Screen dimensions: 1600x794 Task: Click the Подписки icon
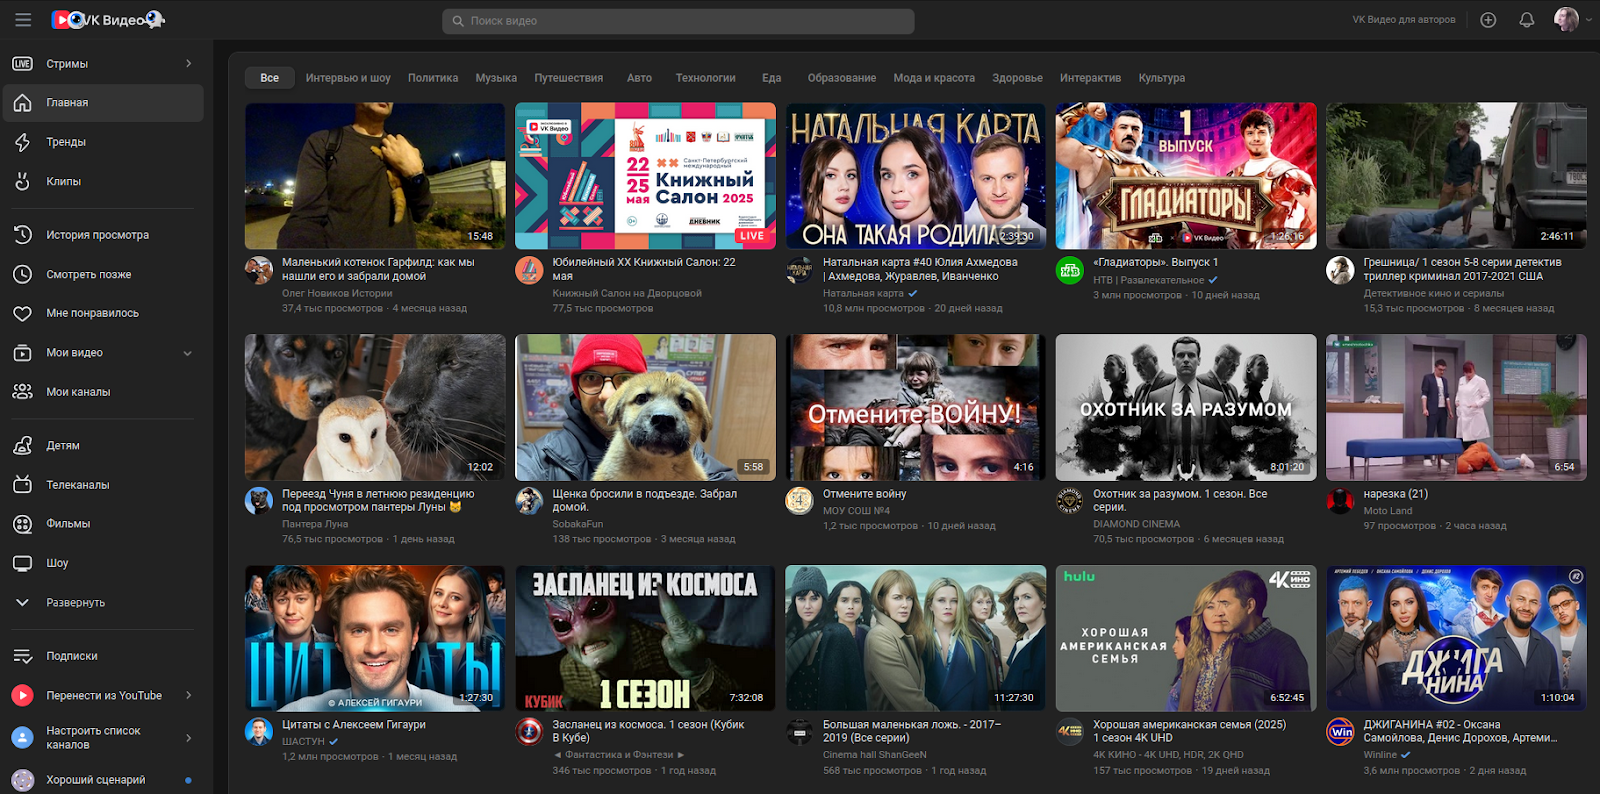pyautogui.click(x=22, y=656)
